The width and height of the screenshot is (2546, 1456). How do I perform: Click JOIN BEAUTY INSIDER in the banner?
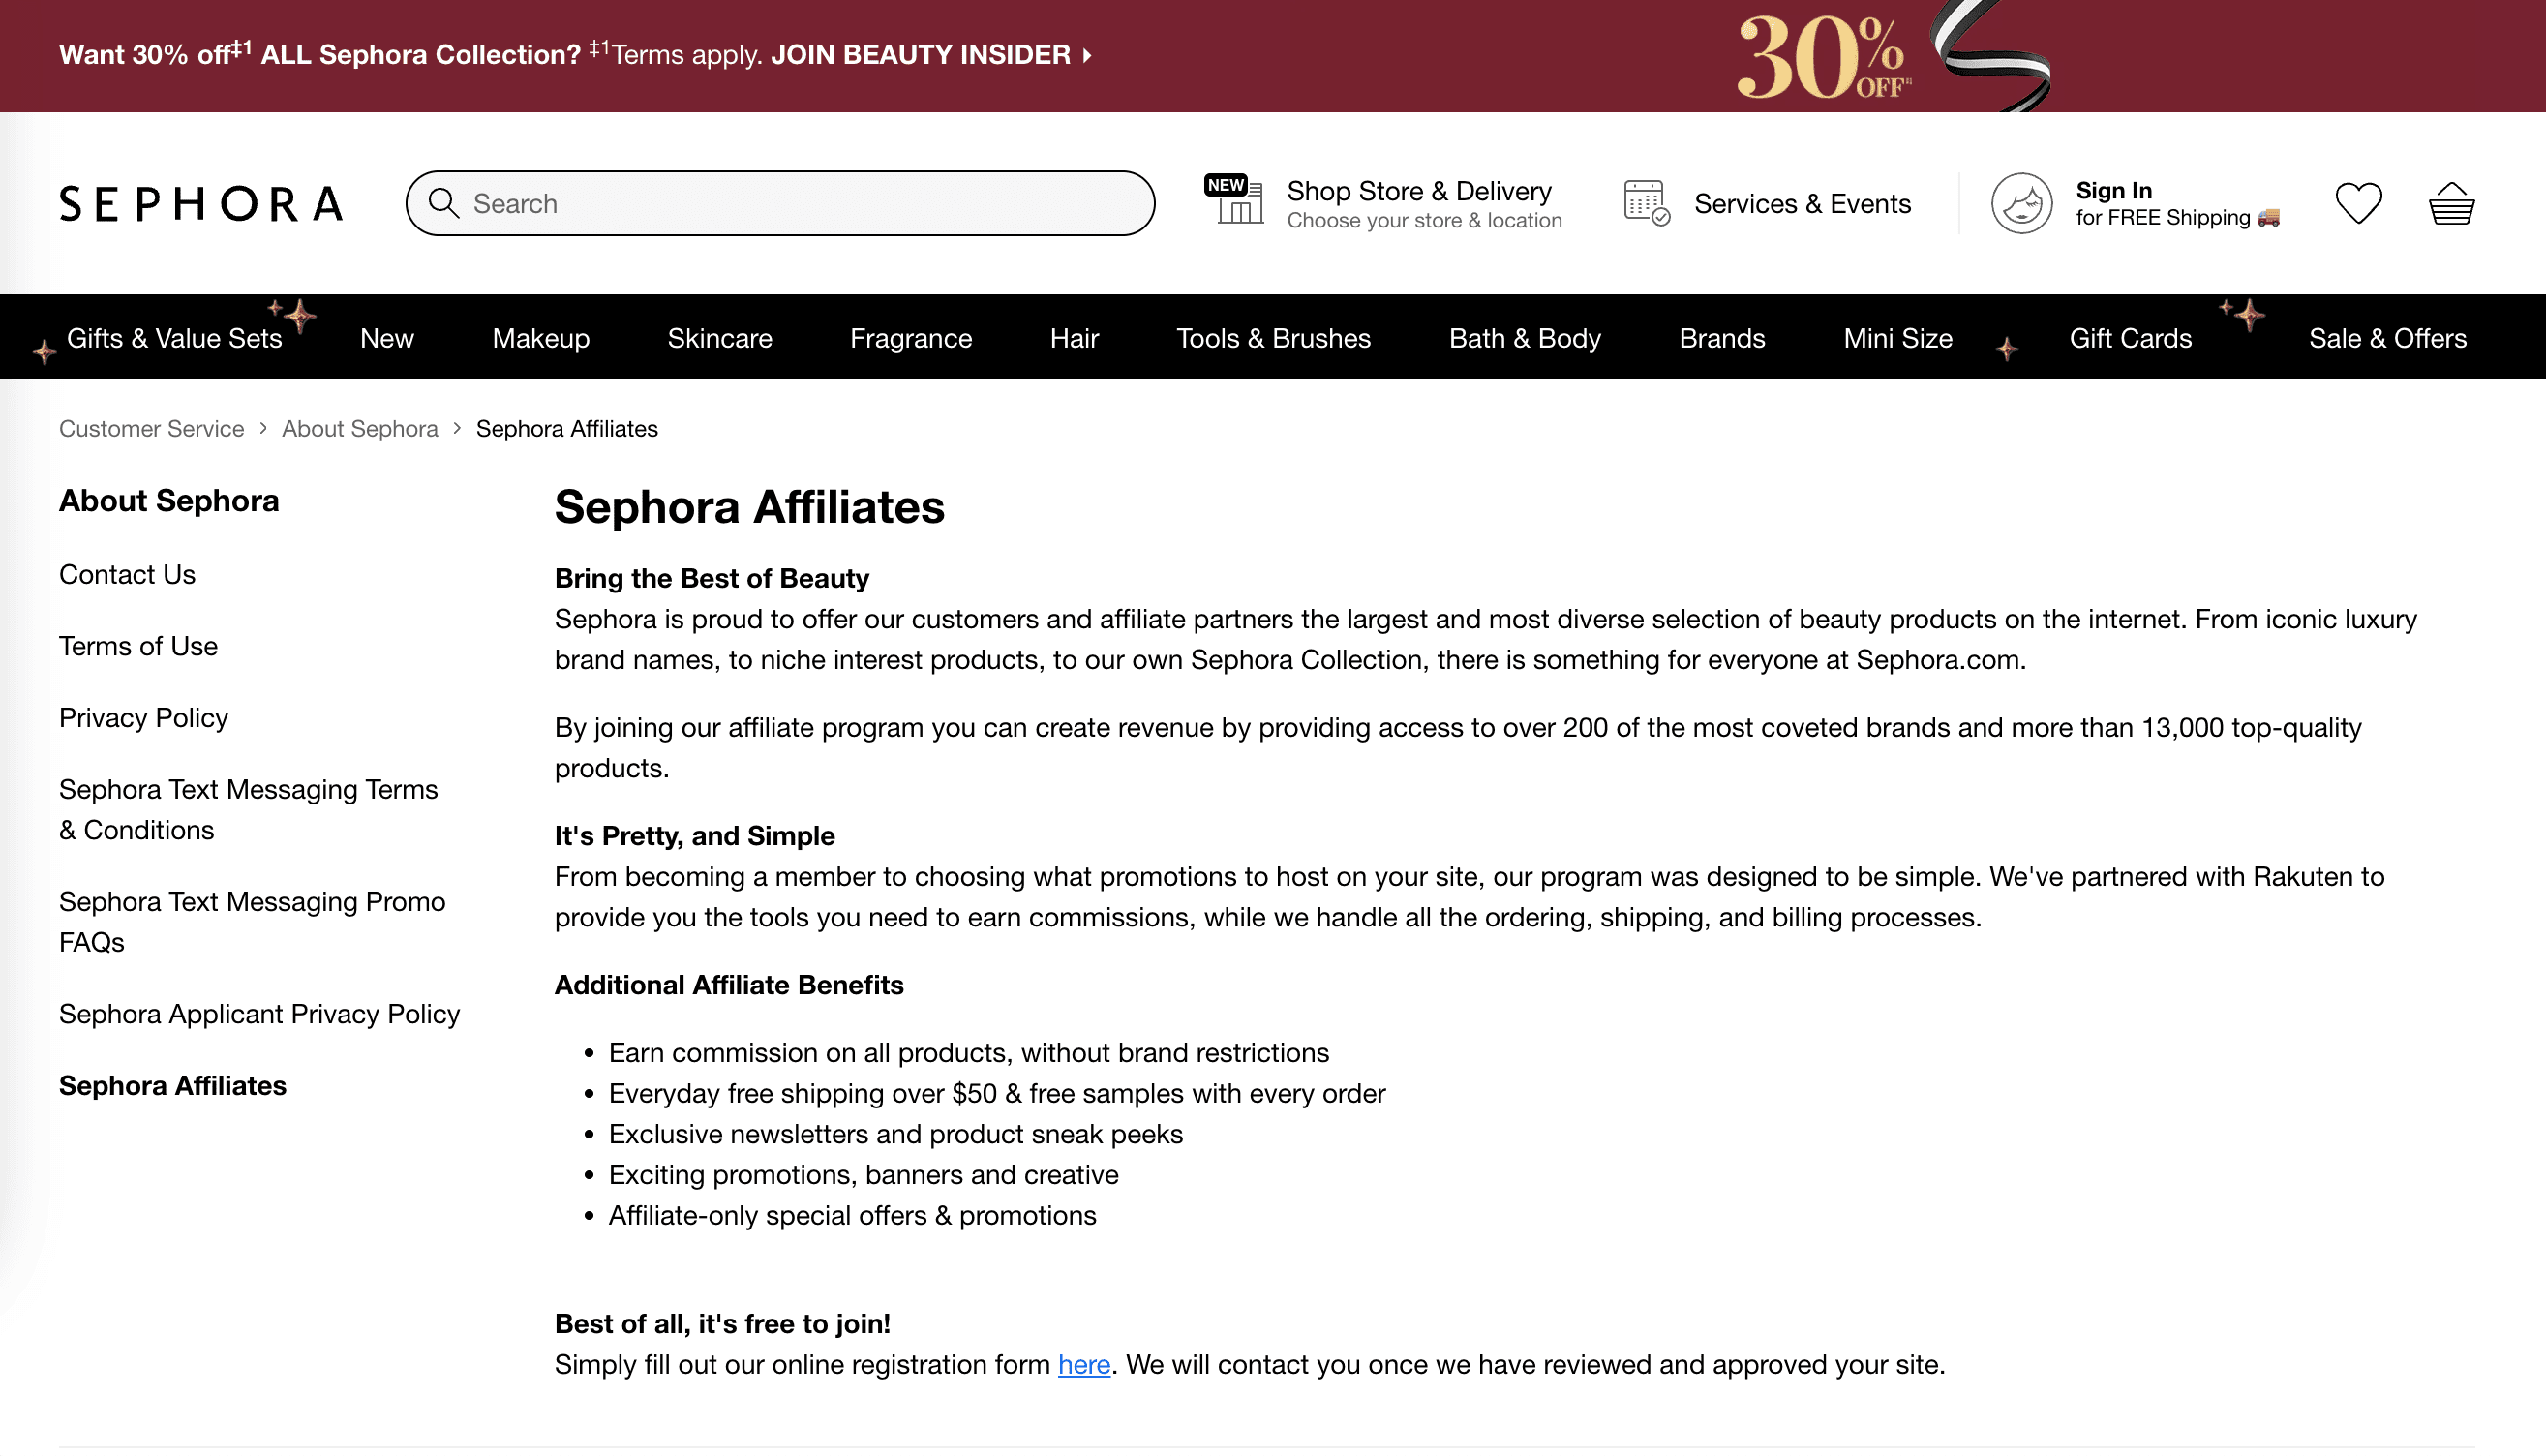click(x=921, y=55)
